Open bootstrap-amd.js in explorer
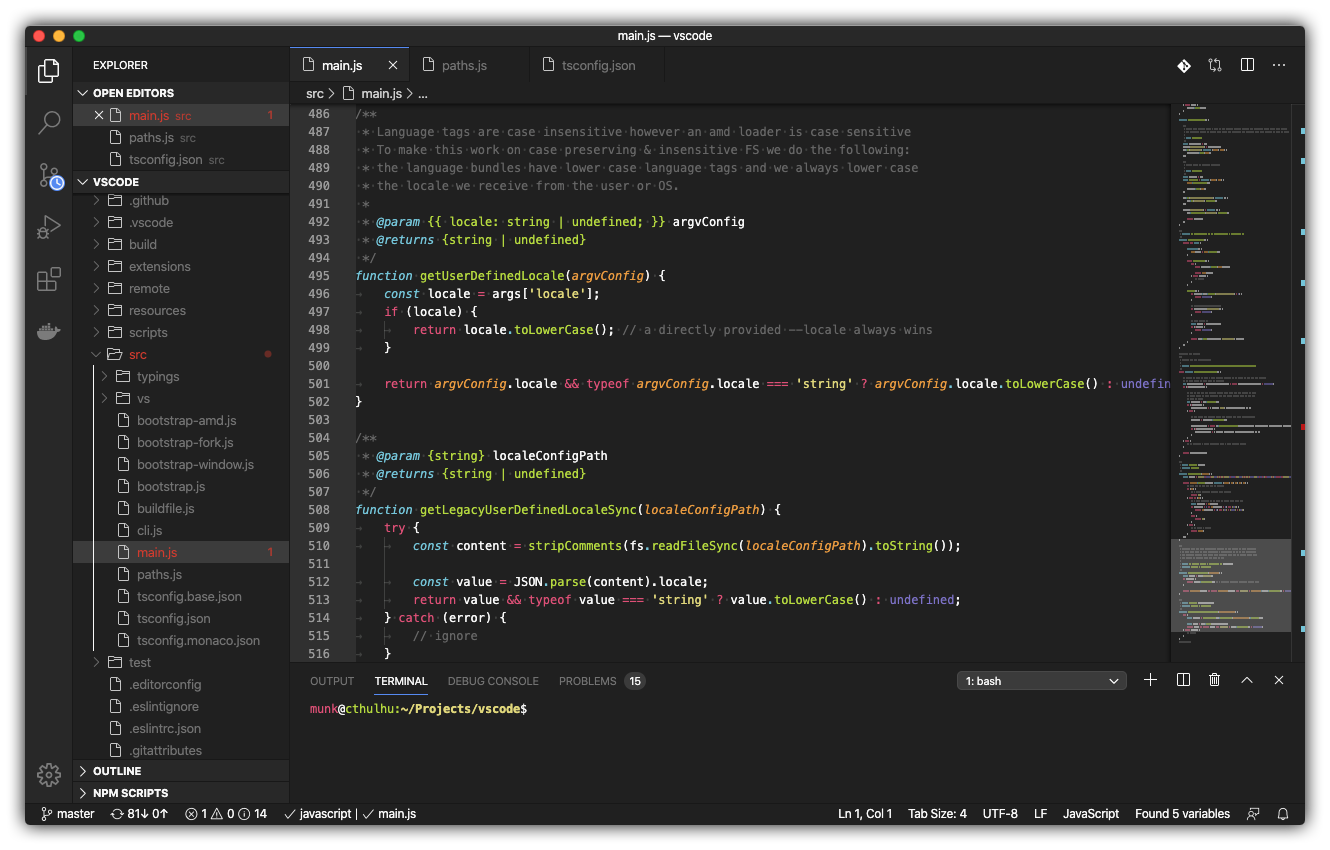This screenshot has height=850, width=1330. point(181,421)
